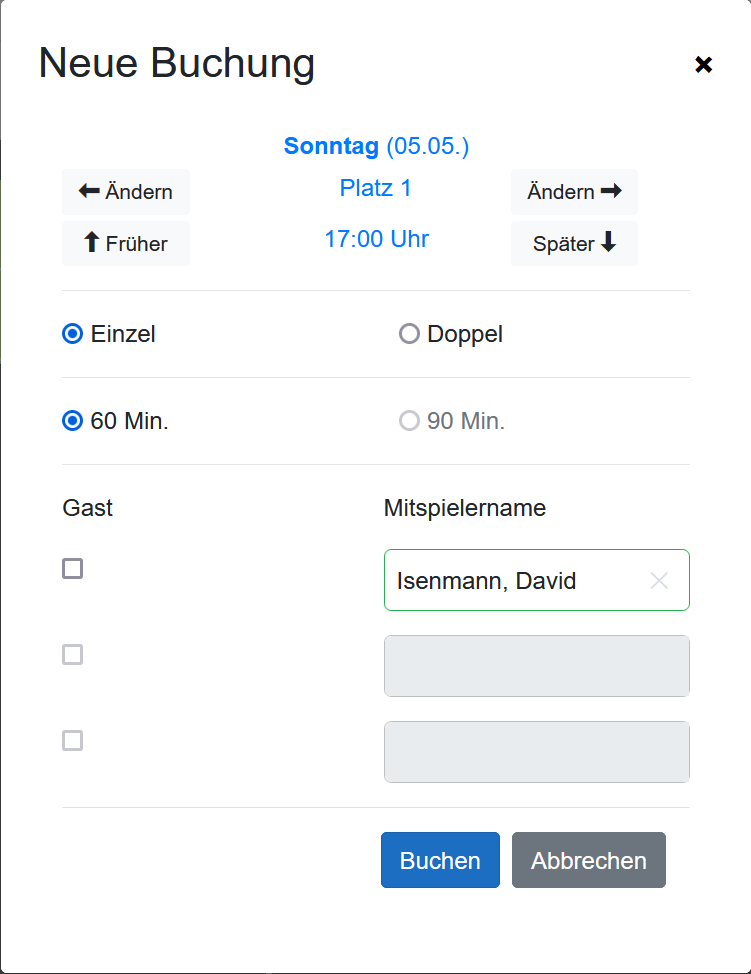Click the second Mitspielername field
Image resolution: width=751 pixels, height=974 pixels.
[536, 666]
